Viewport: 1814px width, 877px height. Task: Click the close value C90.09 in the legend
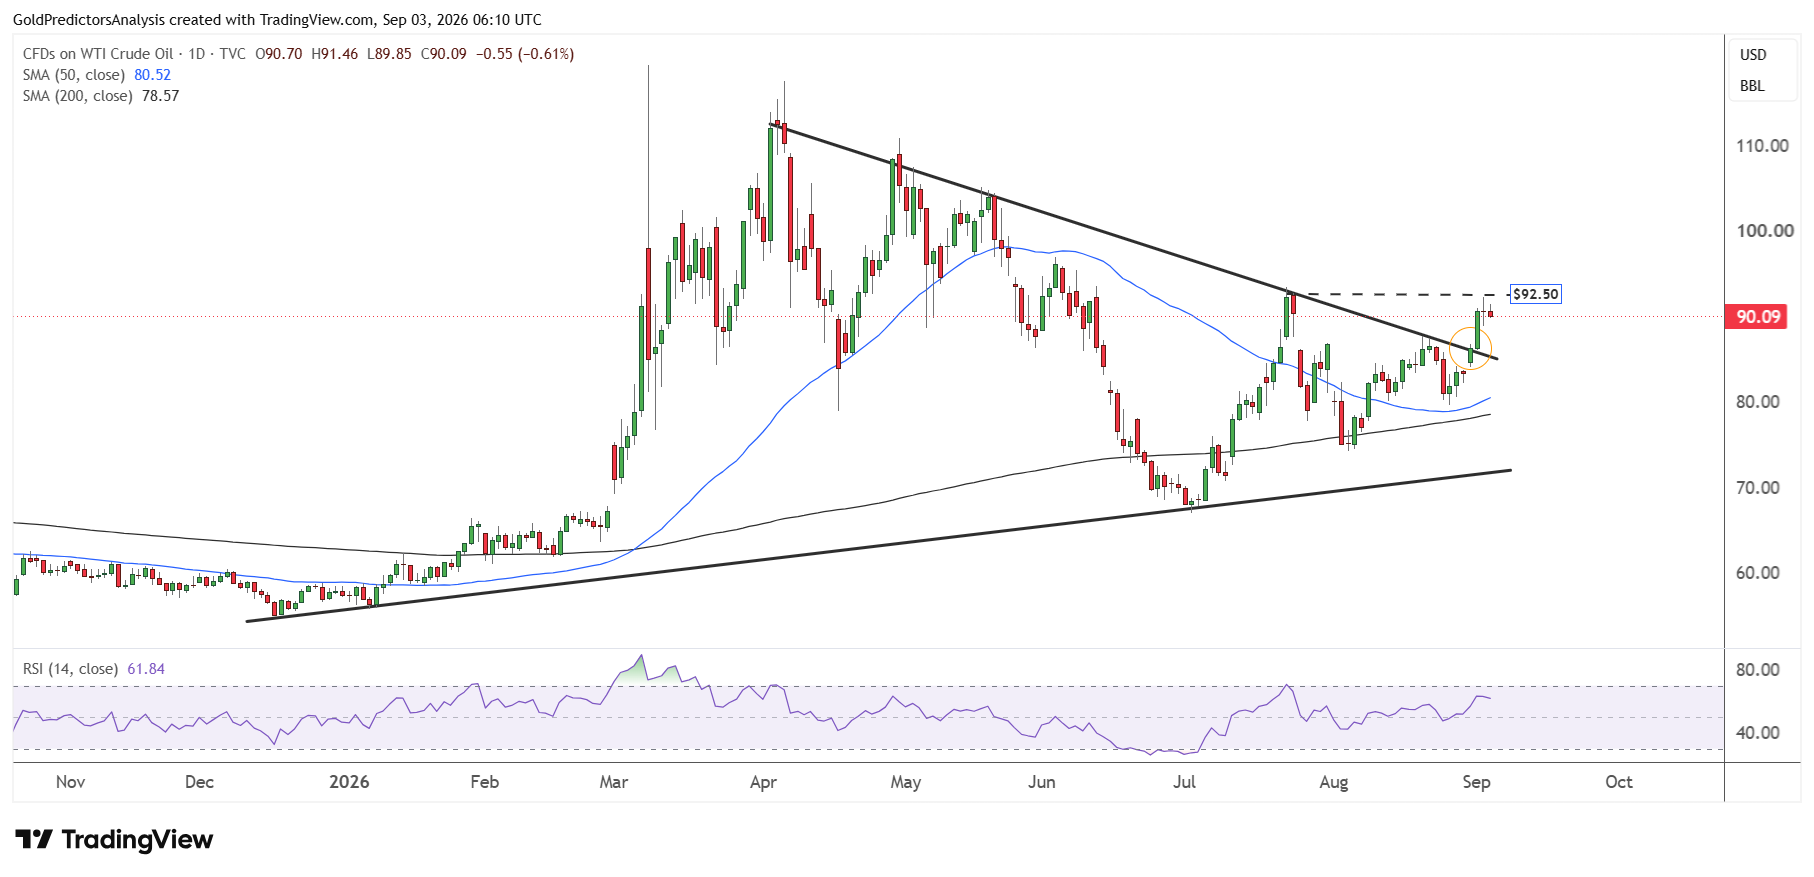coord(444,54)
